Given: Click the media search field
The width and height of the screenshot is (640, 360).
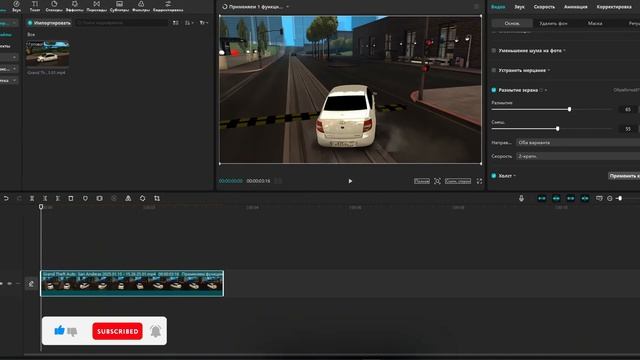Looking at the screenshot, I should 122,23.
